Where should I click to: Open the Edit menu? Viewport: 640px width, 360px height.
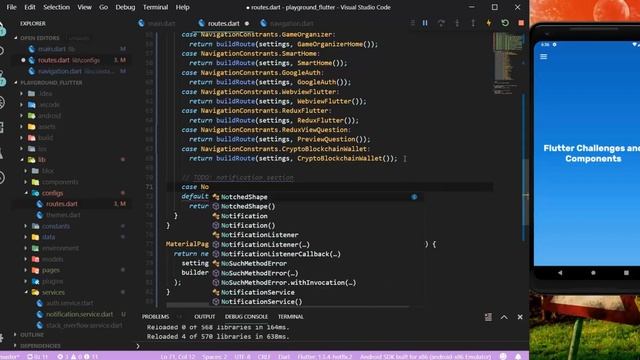click(x=30, y=7)
